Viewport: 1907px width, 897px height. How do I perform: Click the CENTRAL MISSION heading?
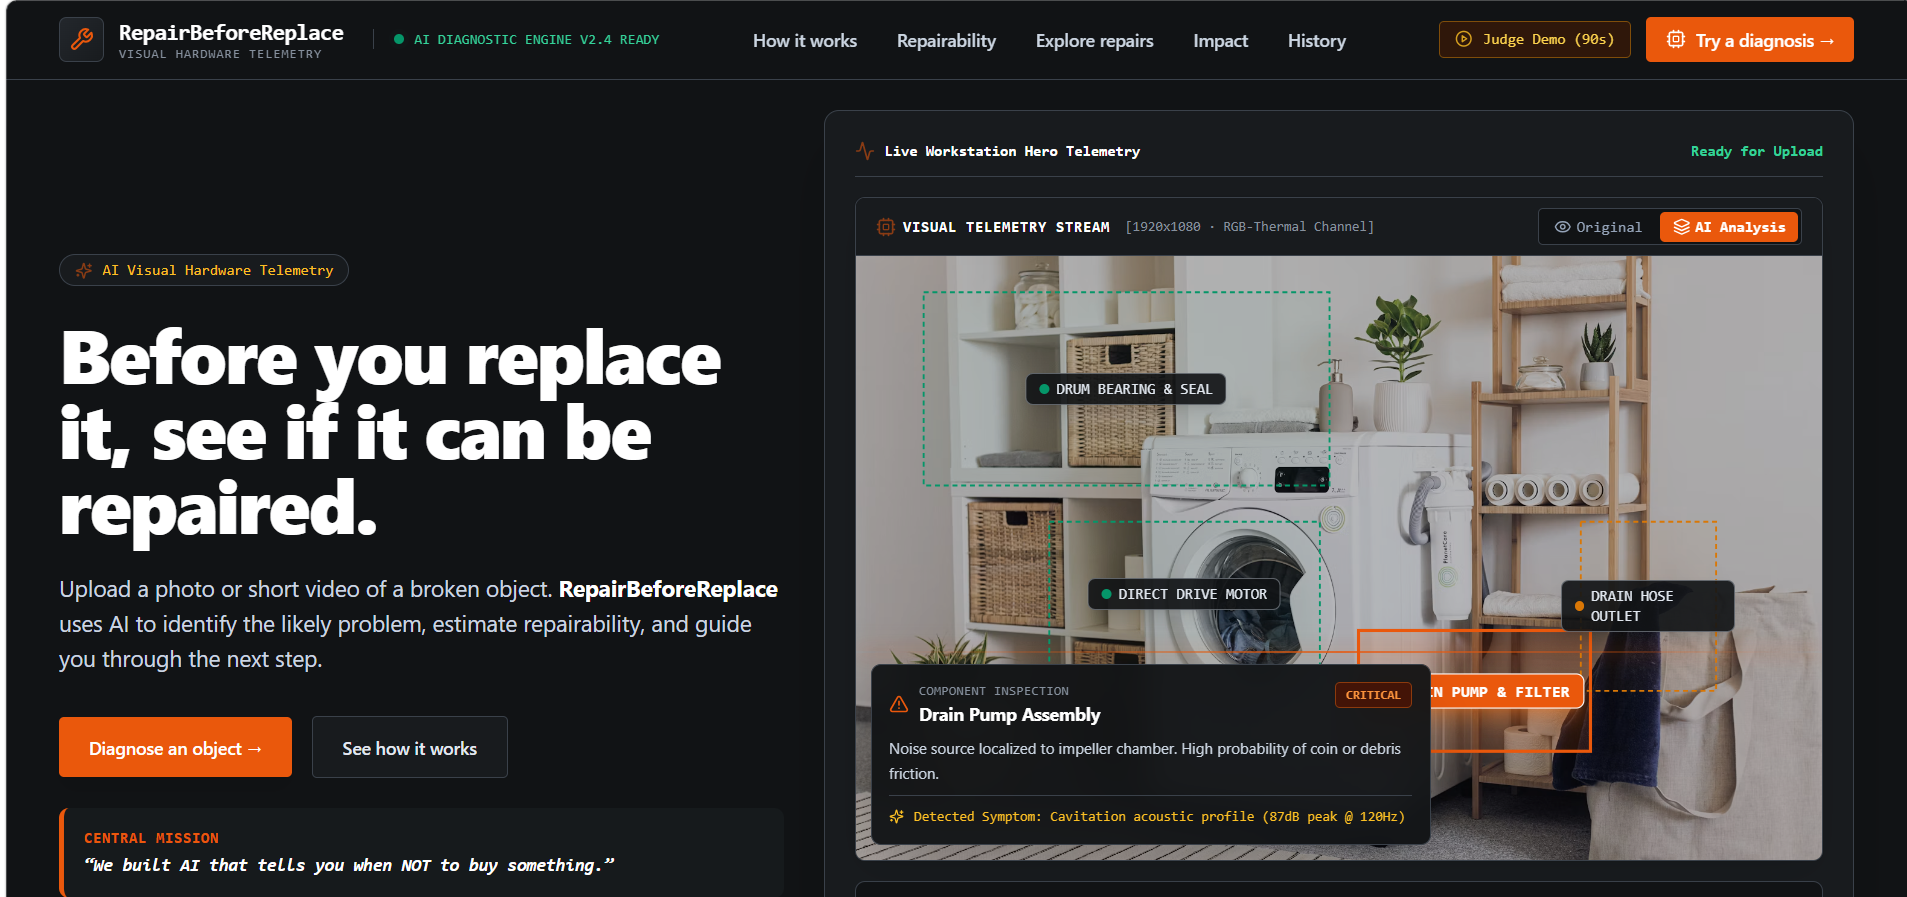151,838
